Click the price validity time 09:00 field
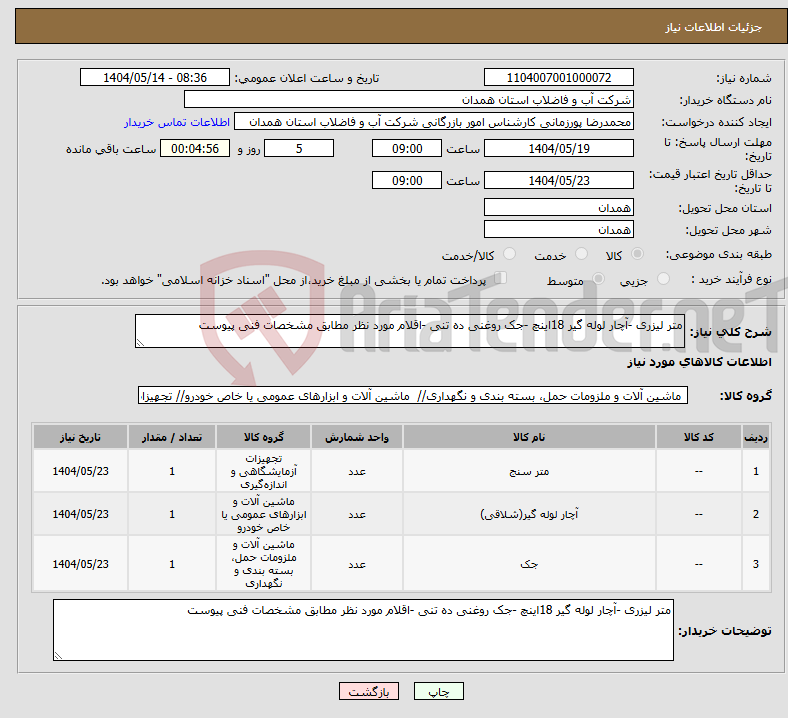 pos(407,180)
